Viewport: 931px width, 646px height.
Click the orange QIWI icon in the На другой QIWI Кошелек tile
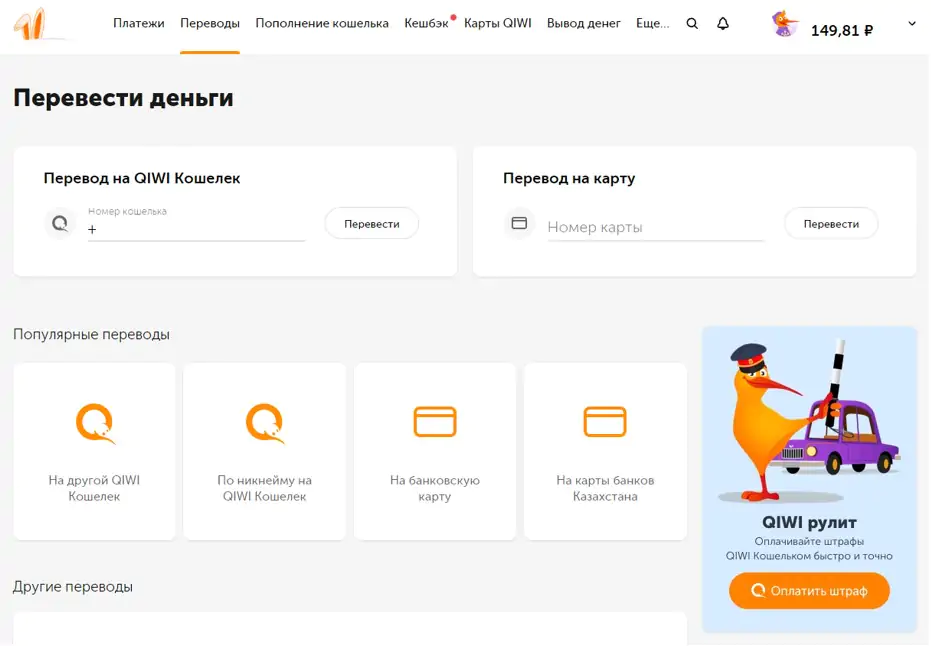pos(95,423)
